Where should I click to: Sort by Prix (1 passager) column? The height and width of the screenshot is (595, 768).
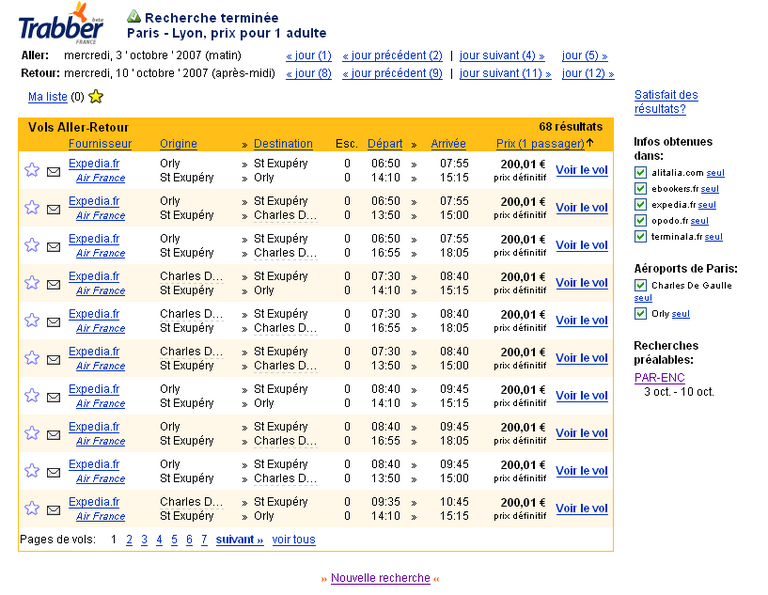(540, 143)
